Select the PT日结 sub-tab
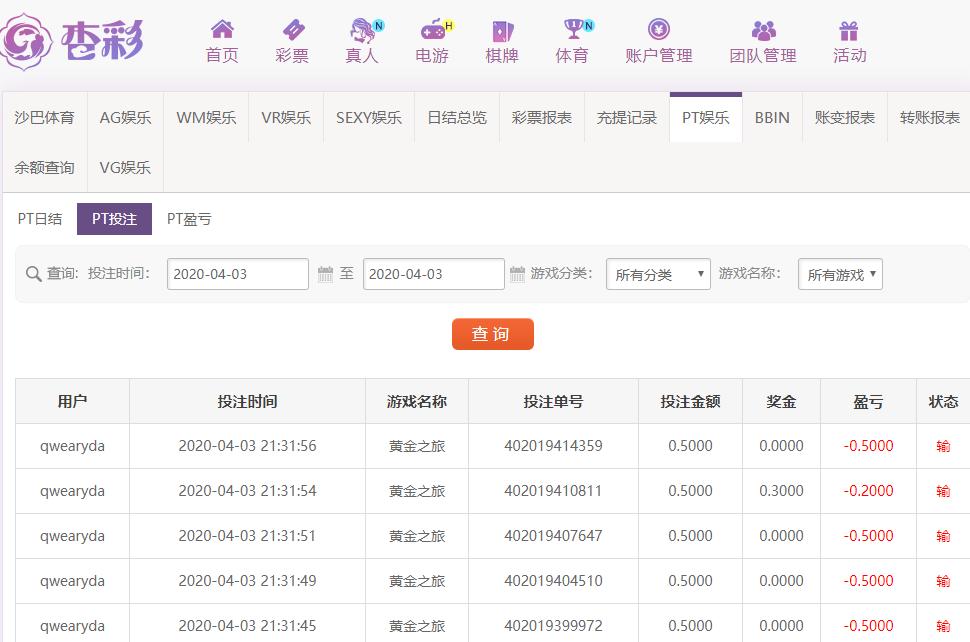The image size is (970, 642). [x=40, y=219]
